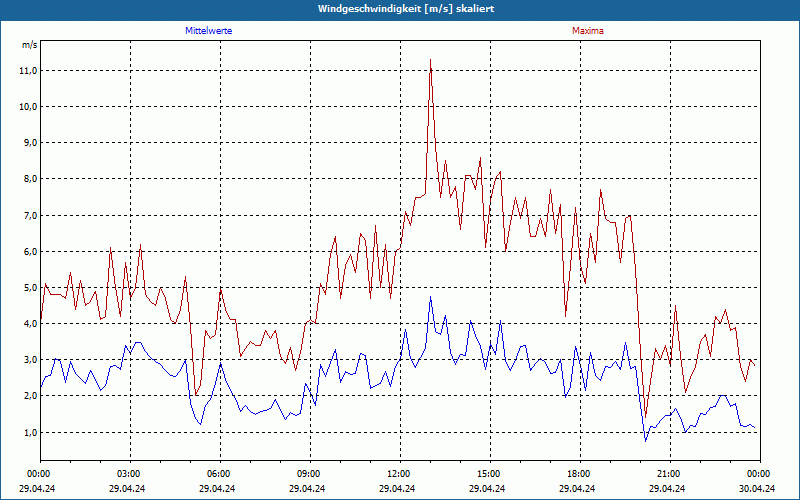The height and width of the screenshot is (500, 800).
Task: Click the blue Mittelwerte peak near 13:00
Action: 431,297
